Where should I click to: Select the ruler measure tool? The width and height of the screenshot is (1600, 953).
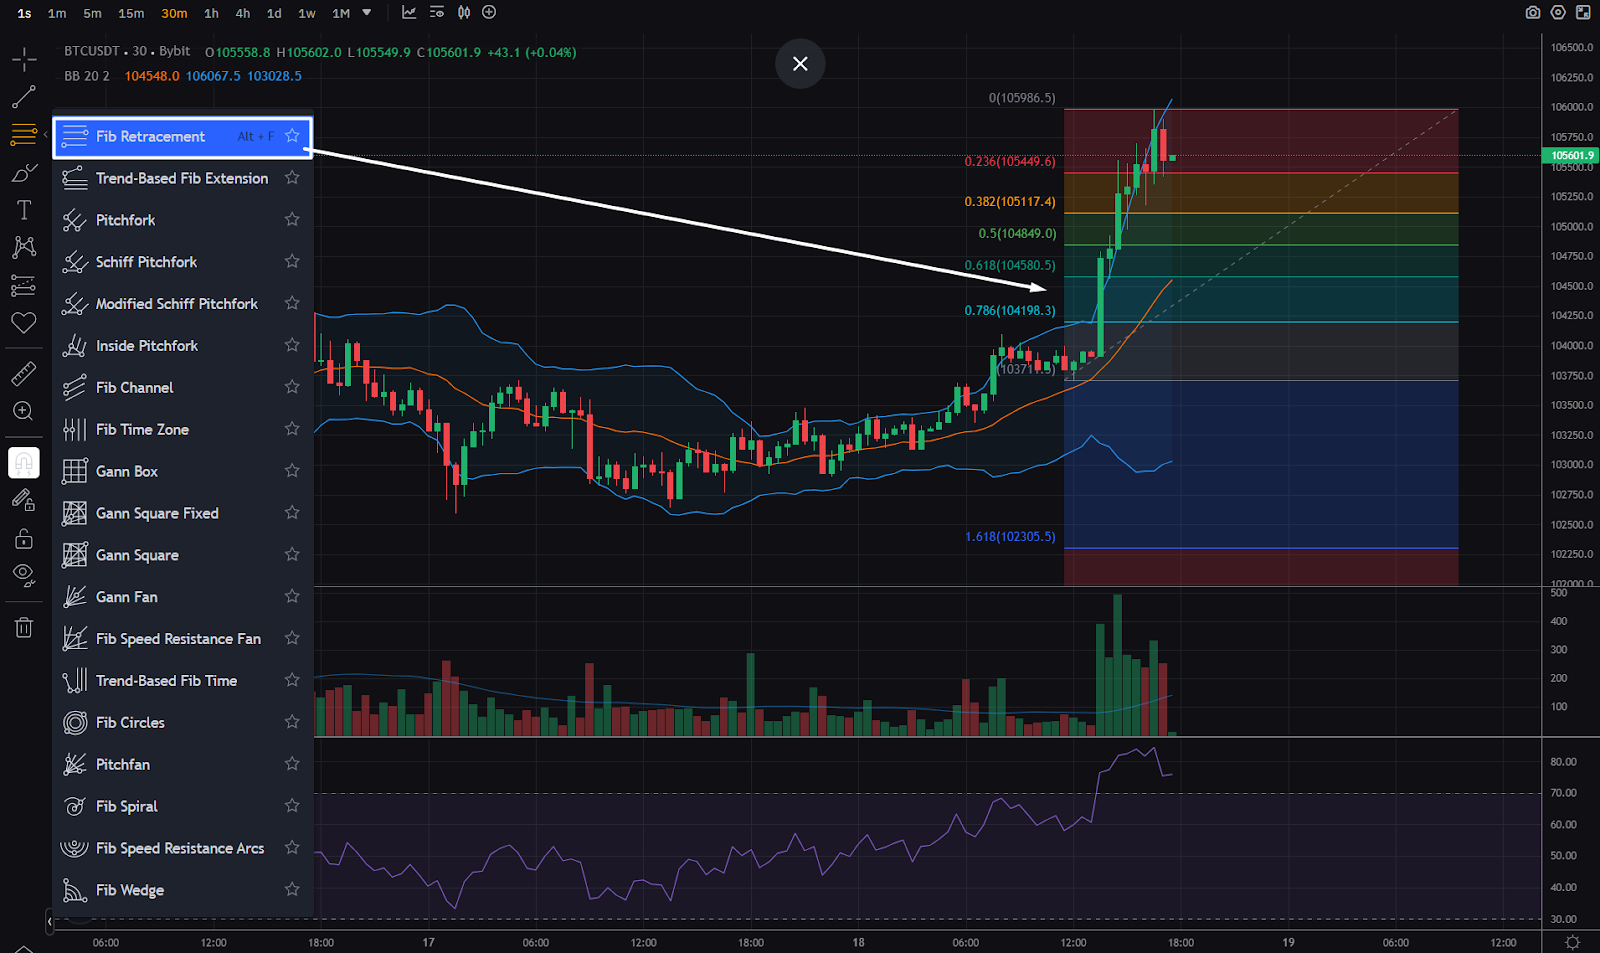click(x=24, y=374)
